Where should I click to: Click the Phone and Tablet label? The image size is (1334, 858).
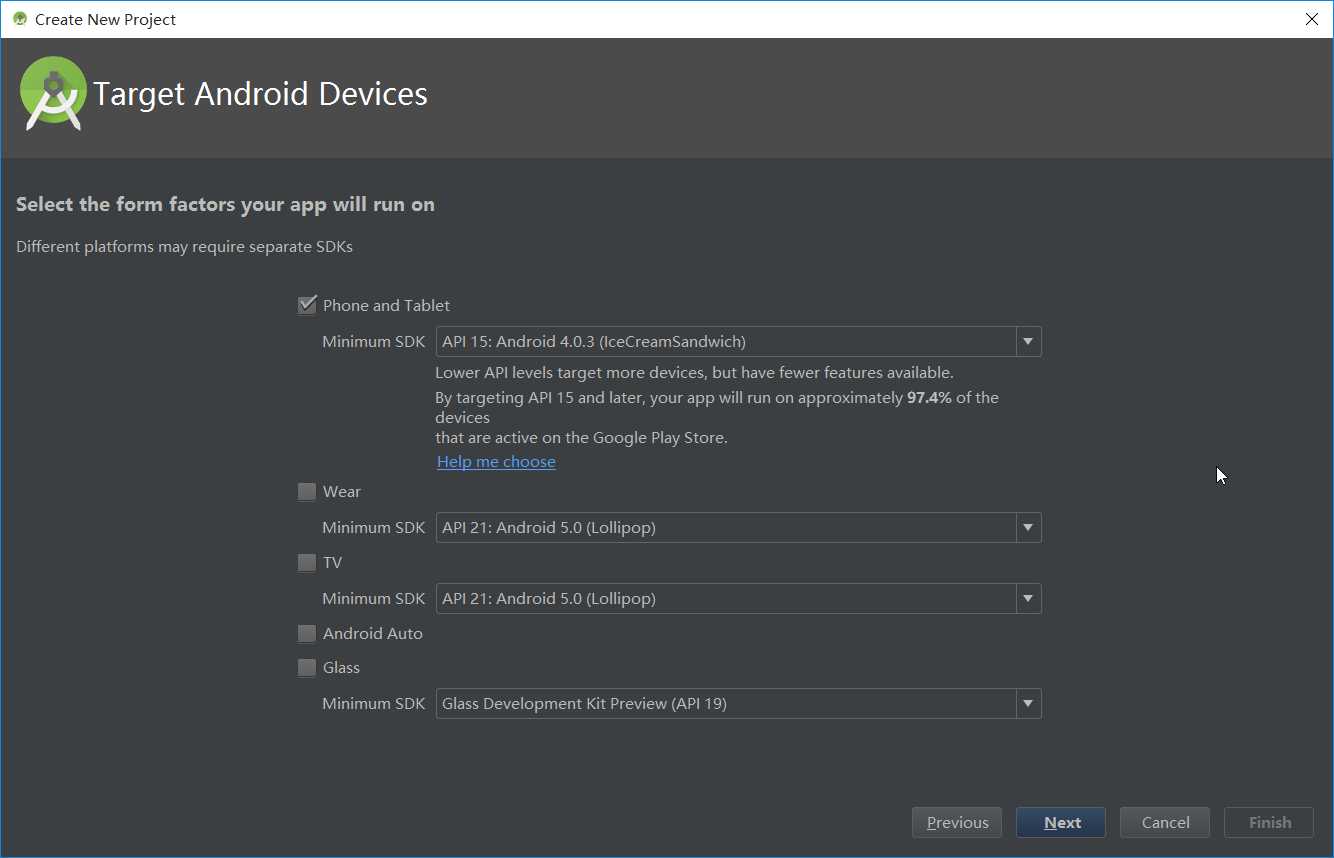coord(386,306)
